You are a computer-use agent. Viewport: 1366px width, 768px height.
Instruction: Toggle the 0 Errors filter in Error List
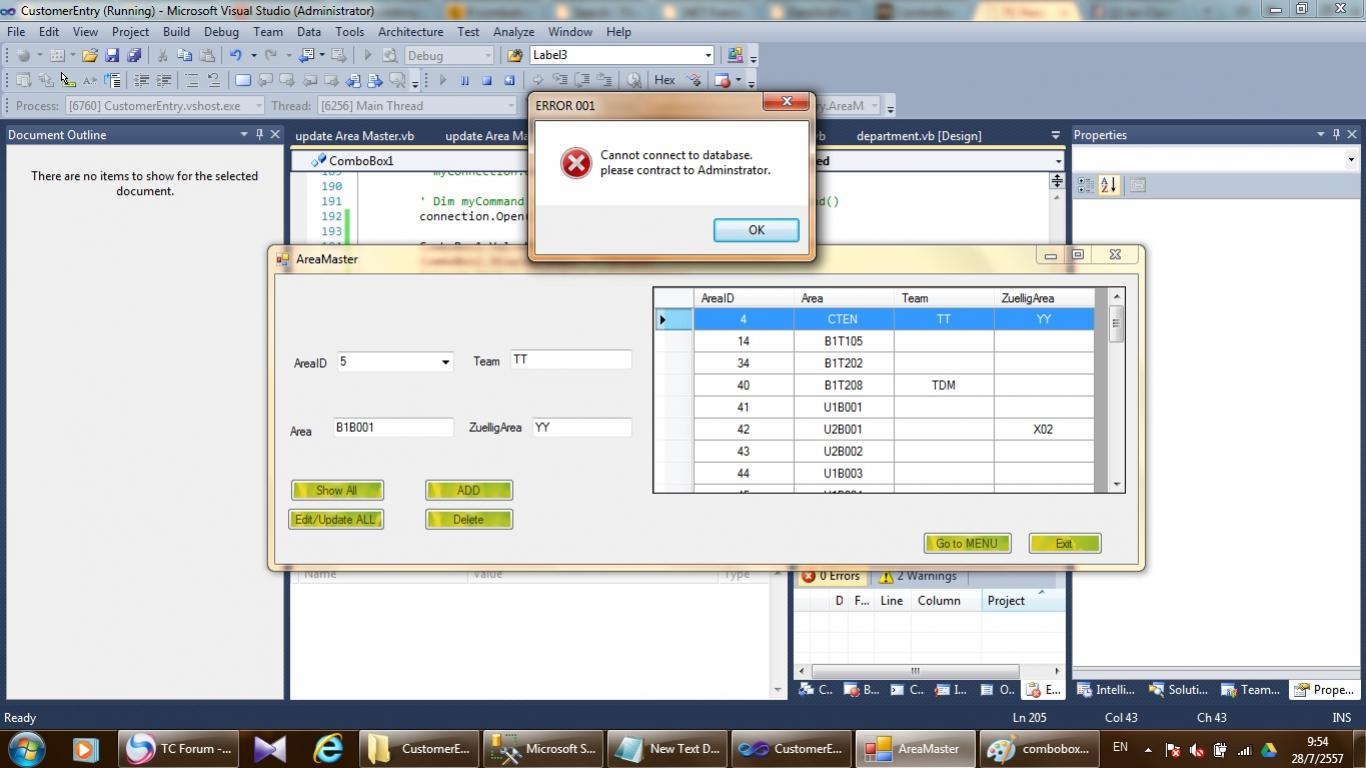[832, 576]
